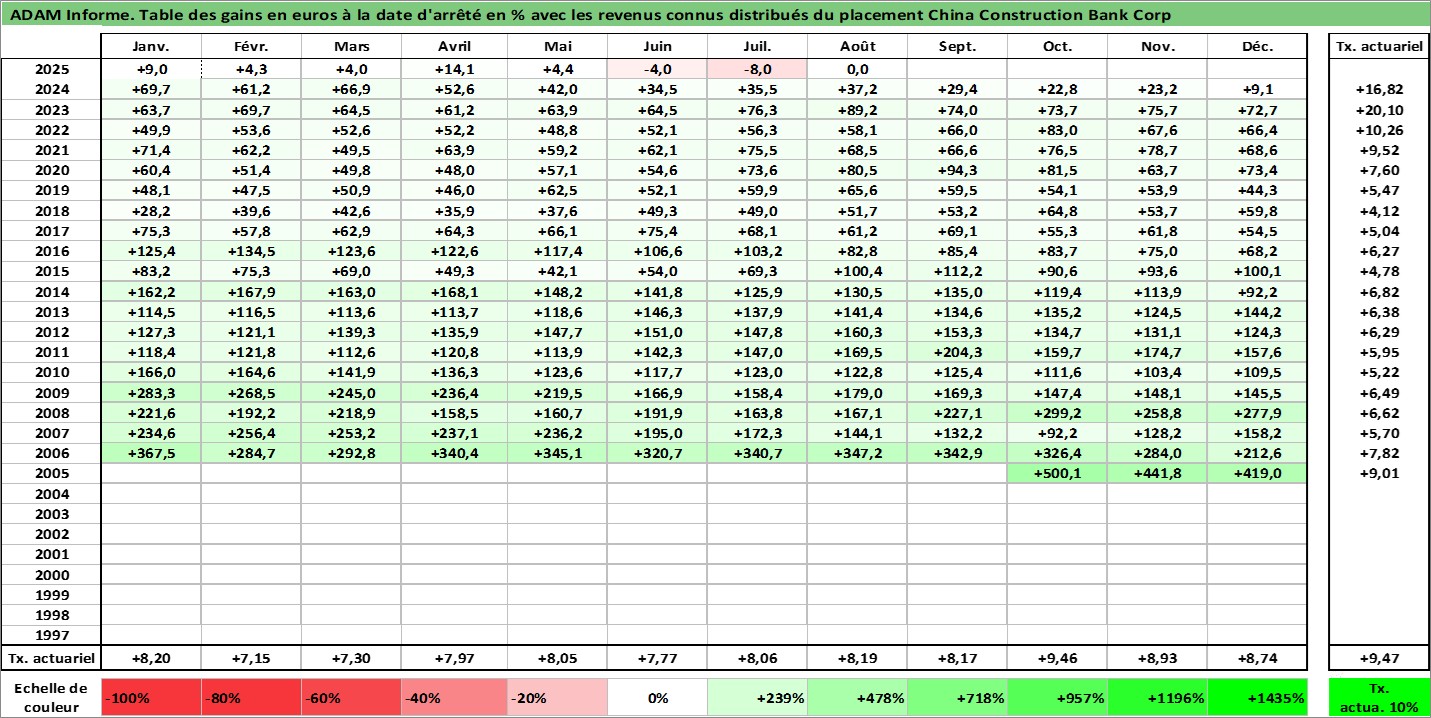Click the +957% green swatch
Viewport: 1431px width, 718px height.
(x=1057, y=698)
